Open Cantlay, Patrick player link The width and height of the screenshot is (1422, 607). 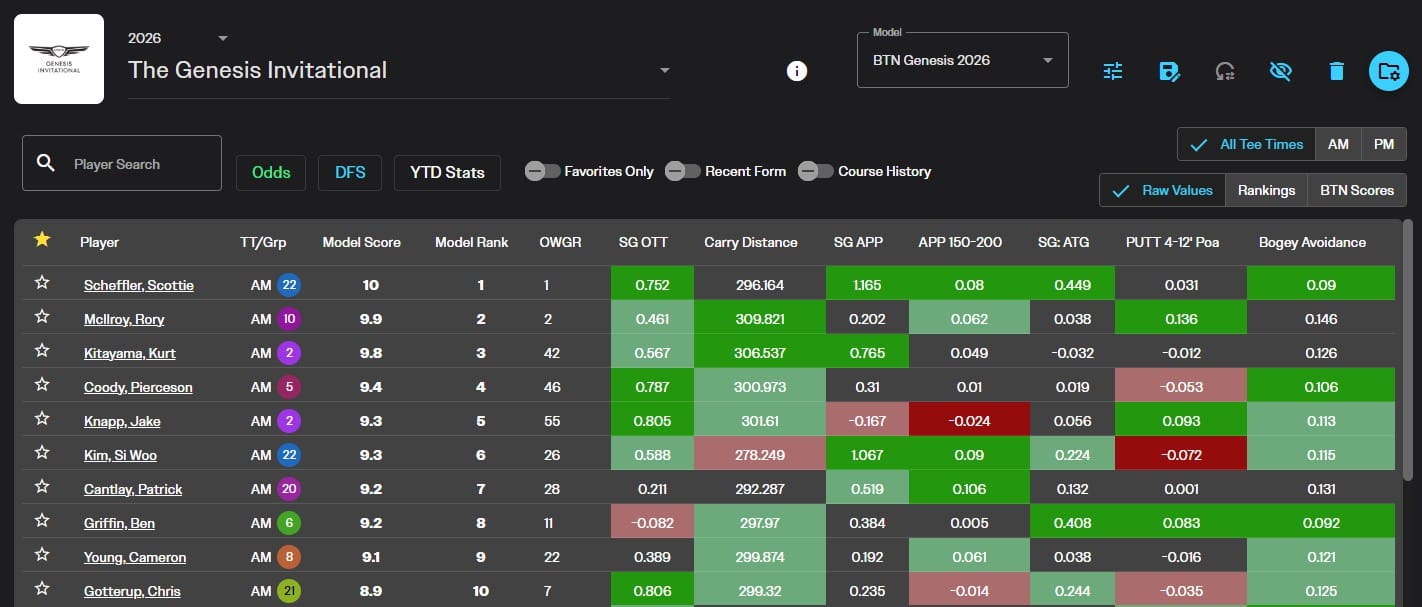(x=133, y=489)
